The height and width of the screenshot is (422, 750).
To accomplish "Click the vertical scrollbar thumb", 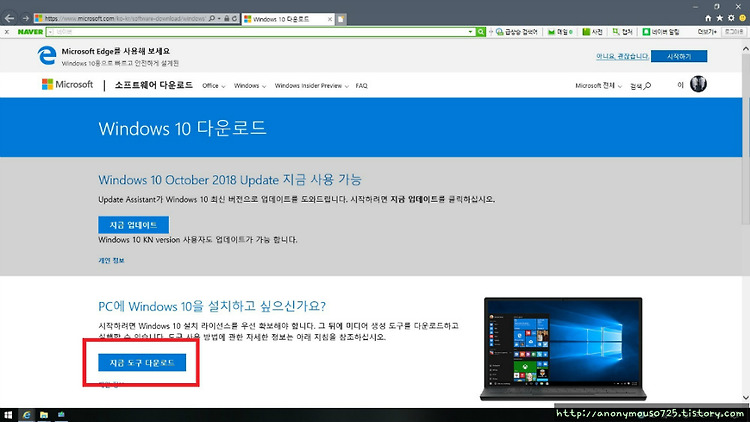I will pos(746,138).
